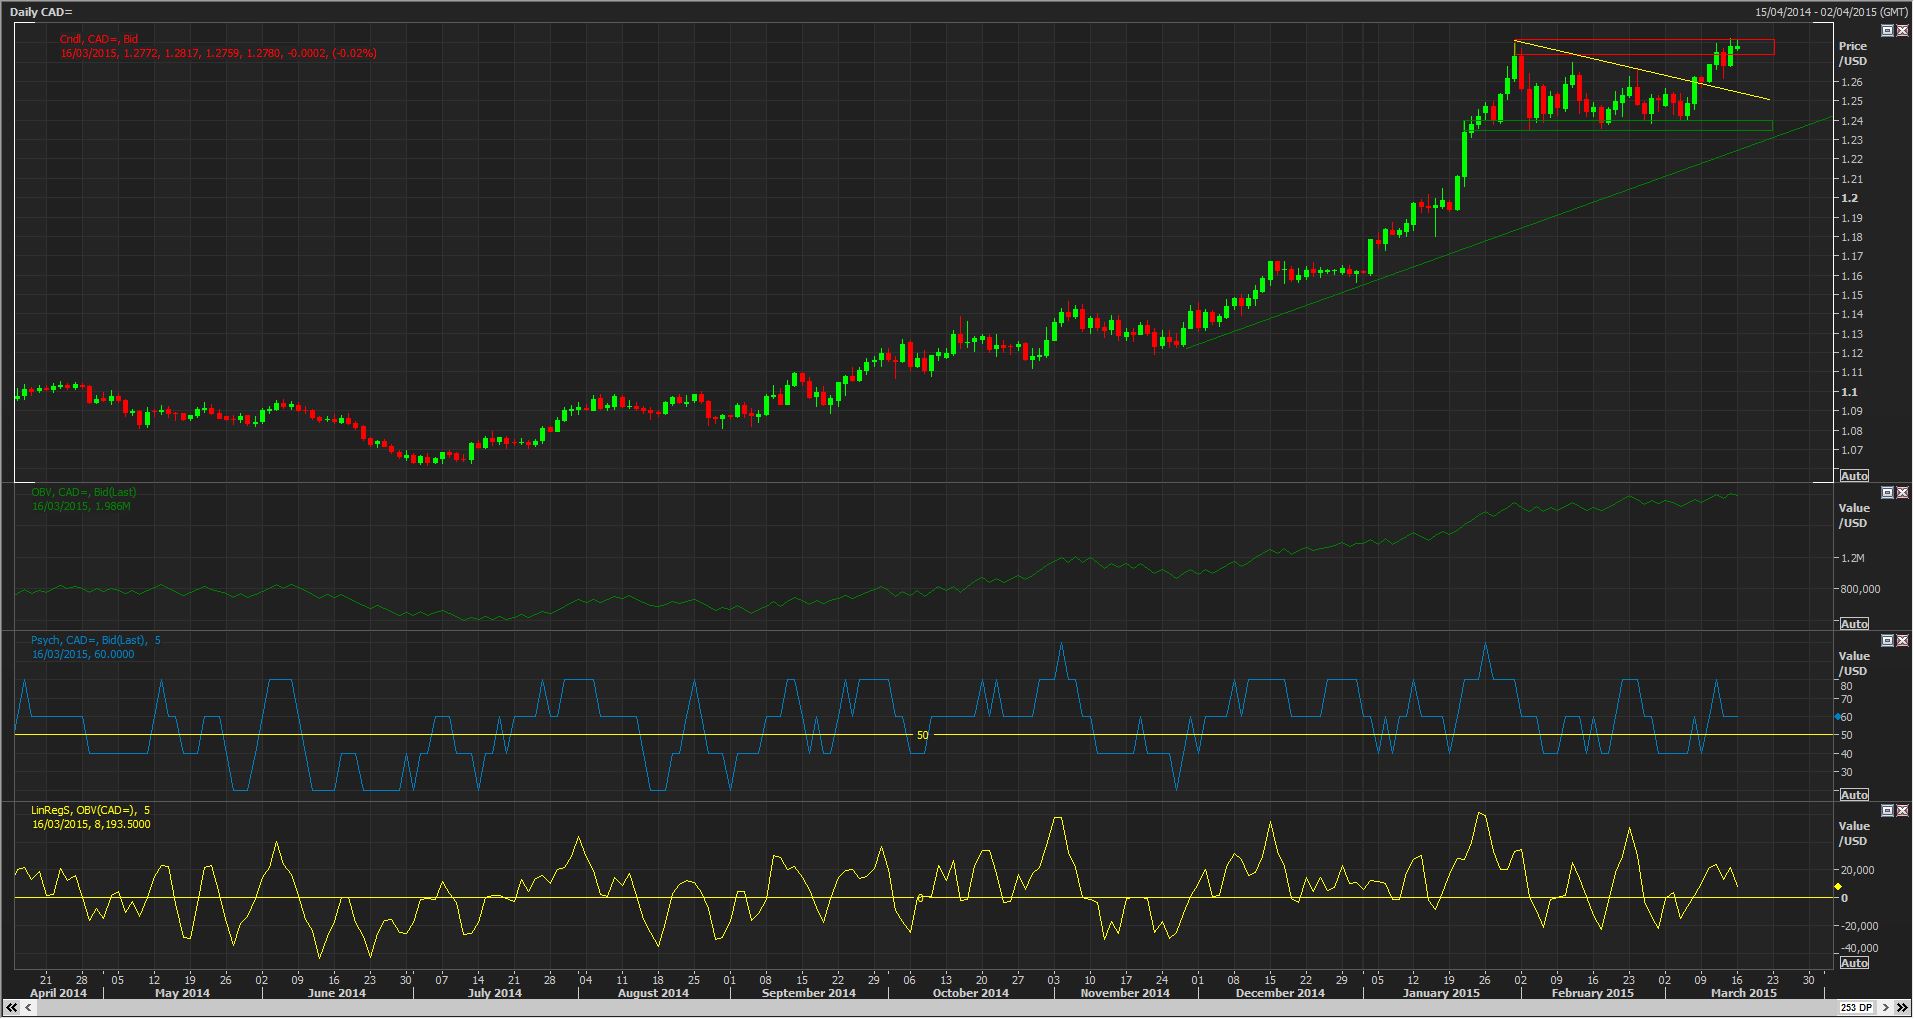Jump to earliest data with double-left arrow
Screen dimensions: 1914x1019
(13, 1007)
